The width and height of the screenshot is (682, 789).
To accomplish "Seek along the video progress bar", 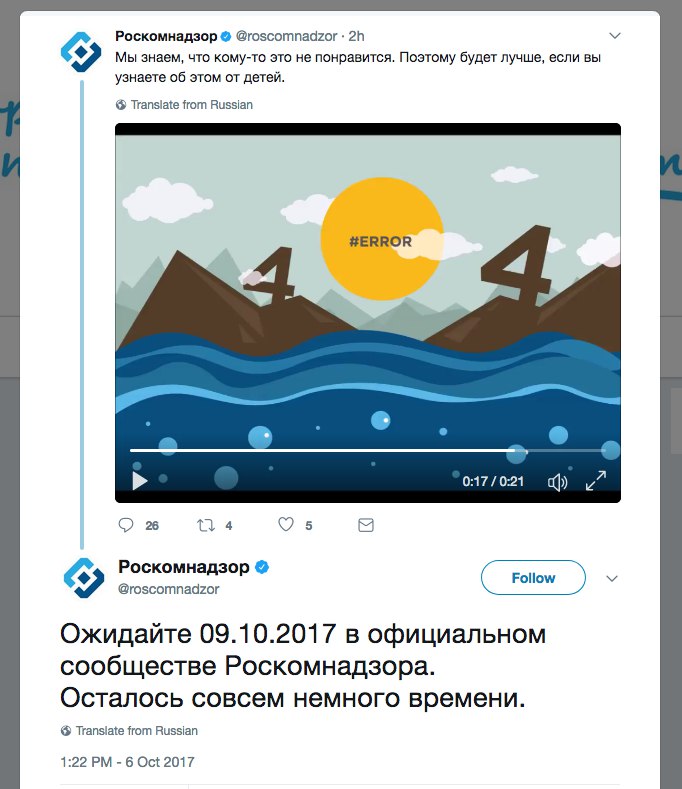I will tap(368, 451).
